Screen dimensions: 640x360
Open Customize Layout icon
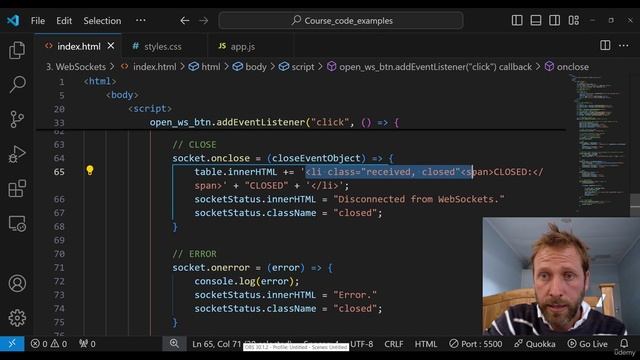click(x=573, y=20)
